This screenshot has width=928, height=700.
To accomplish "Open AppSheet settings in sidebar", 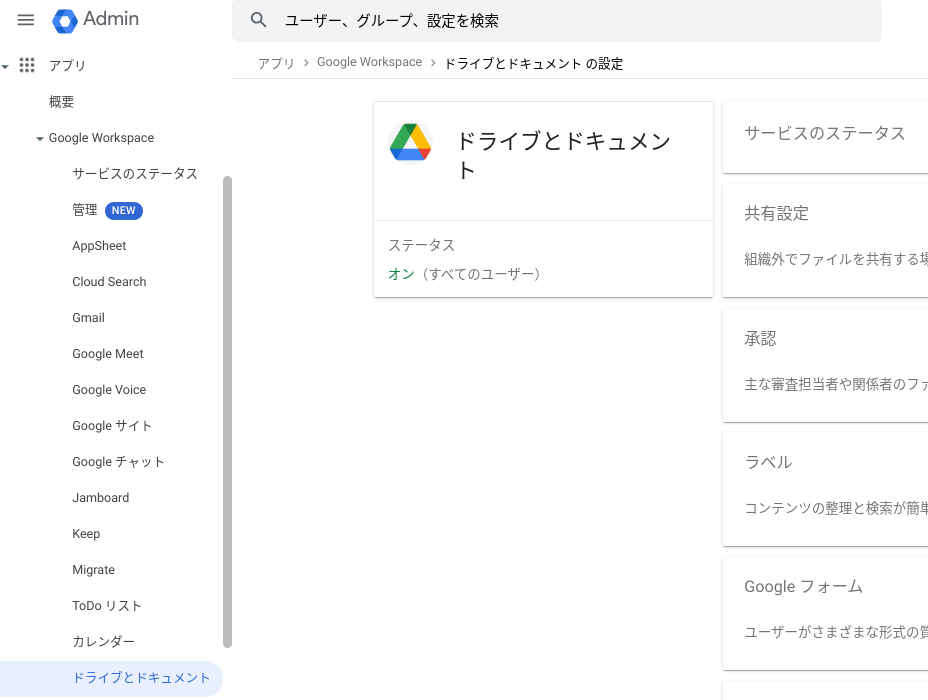I will click(x=99, y=246).
